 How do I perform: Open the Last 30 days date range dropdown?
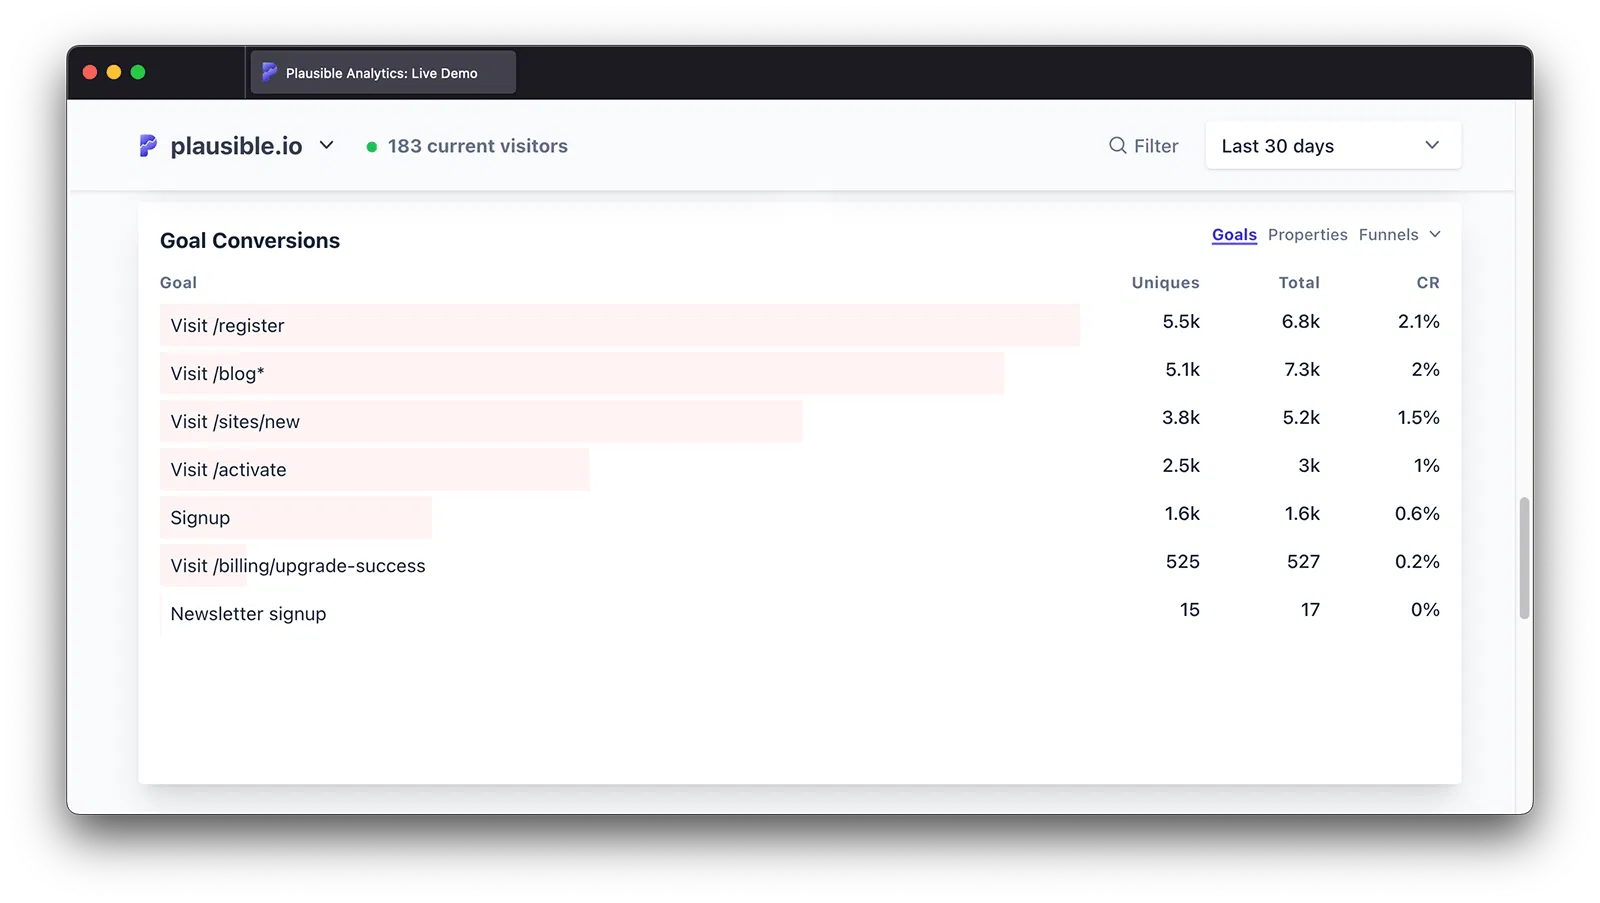tap(1332, 146)
